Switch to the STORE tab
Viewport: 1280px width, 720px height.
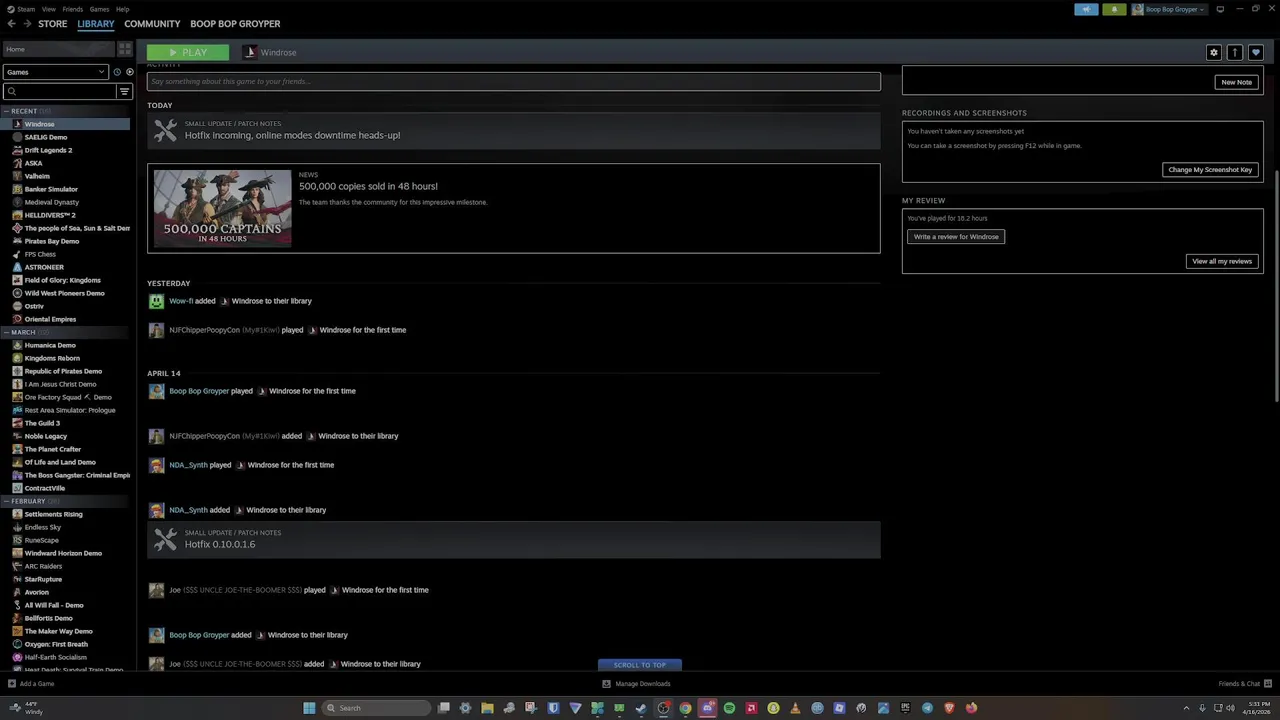(53, 24)
